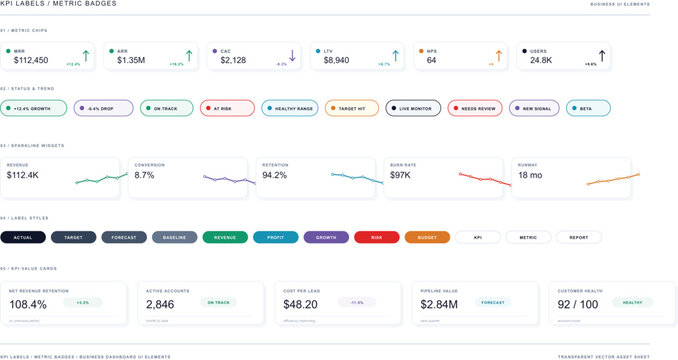Click the TARGET HIT badge
Image resolution: width=678 pixels, height=360 pixels.
352,108
